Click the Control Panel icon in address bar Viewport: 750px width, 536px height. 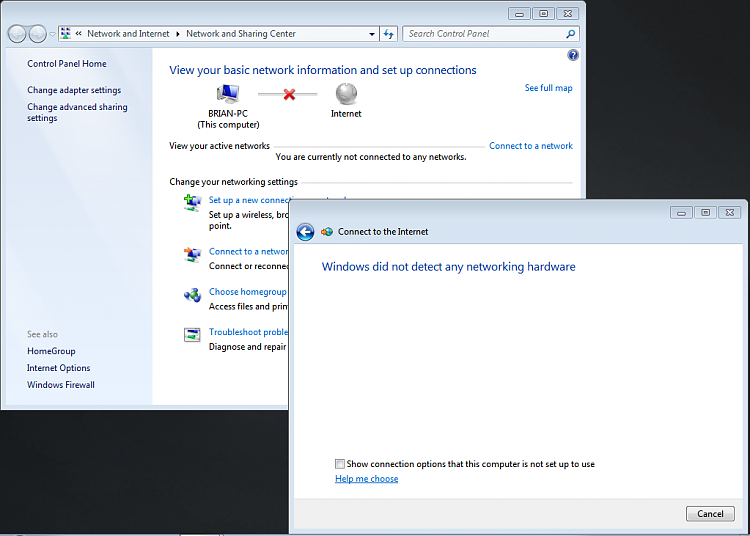pos(66,33)
